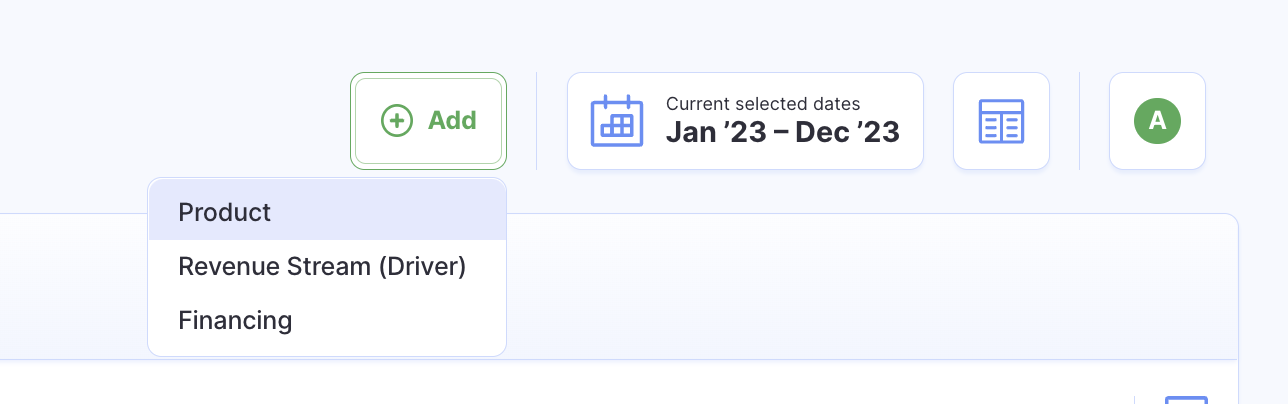The image size is (1288, 404).
Task: Open the Jan '23 – Dec '23 date range
Action: [x=782, y=132]
